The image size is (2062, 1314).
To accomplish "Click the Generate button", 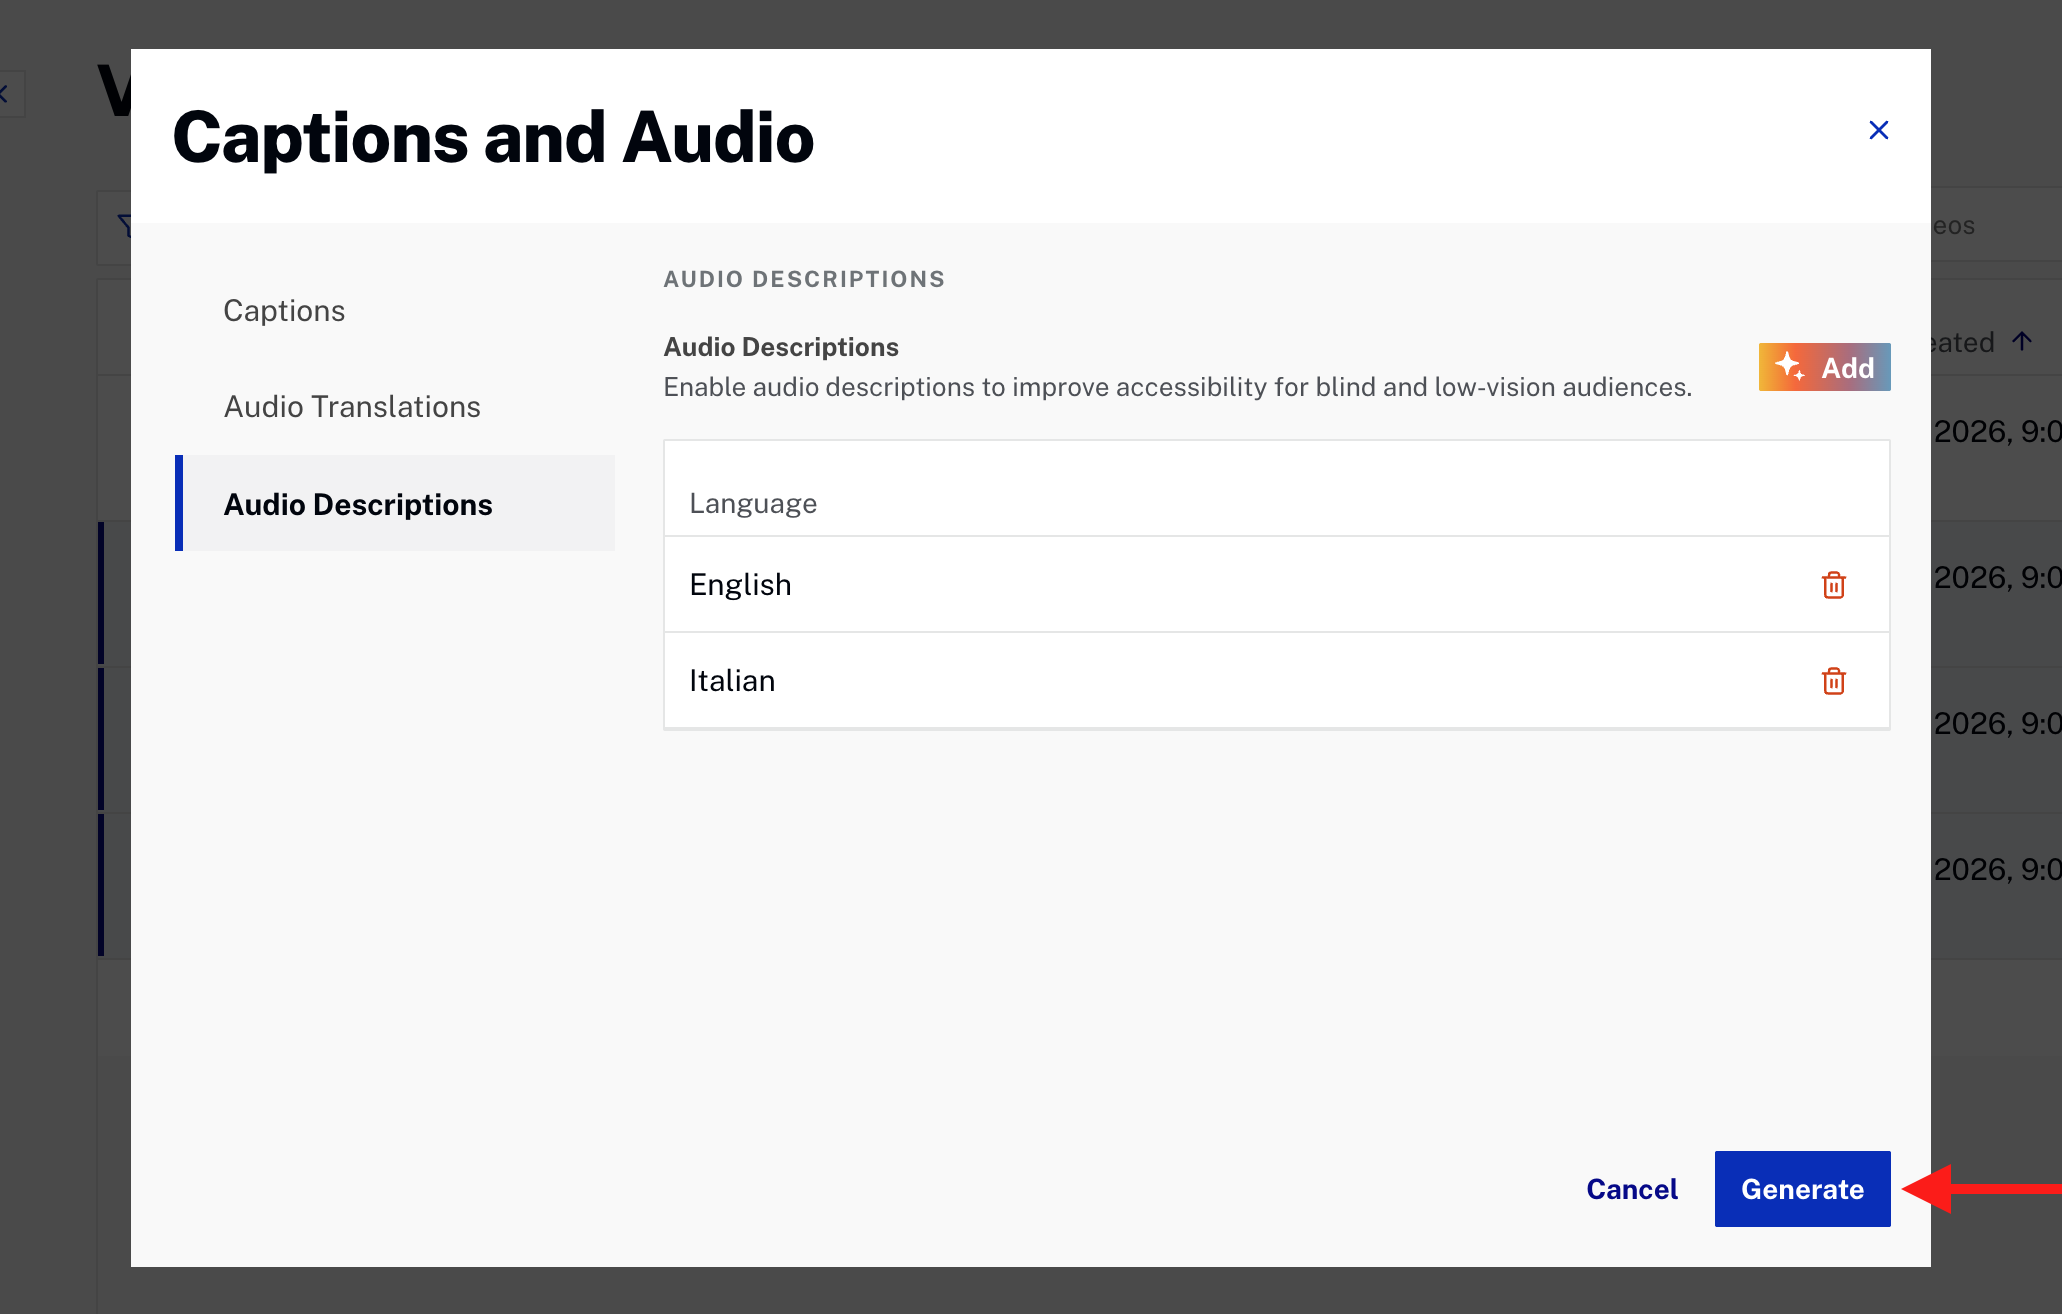I will (x=1802, y=1188).
